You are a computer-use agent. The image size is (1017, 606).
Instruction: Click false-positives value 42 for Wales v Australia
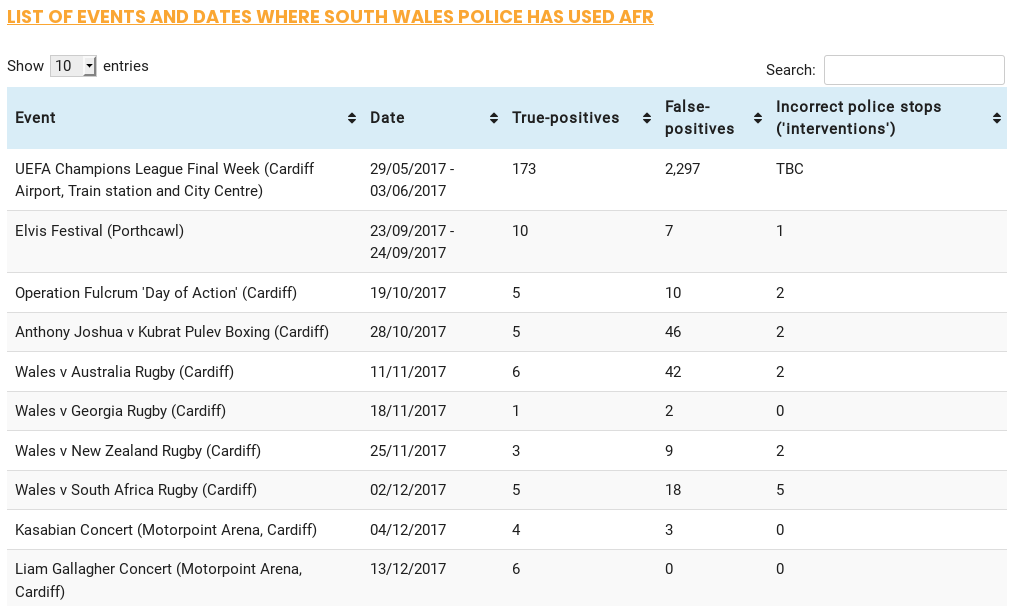point(673,372)
